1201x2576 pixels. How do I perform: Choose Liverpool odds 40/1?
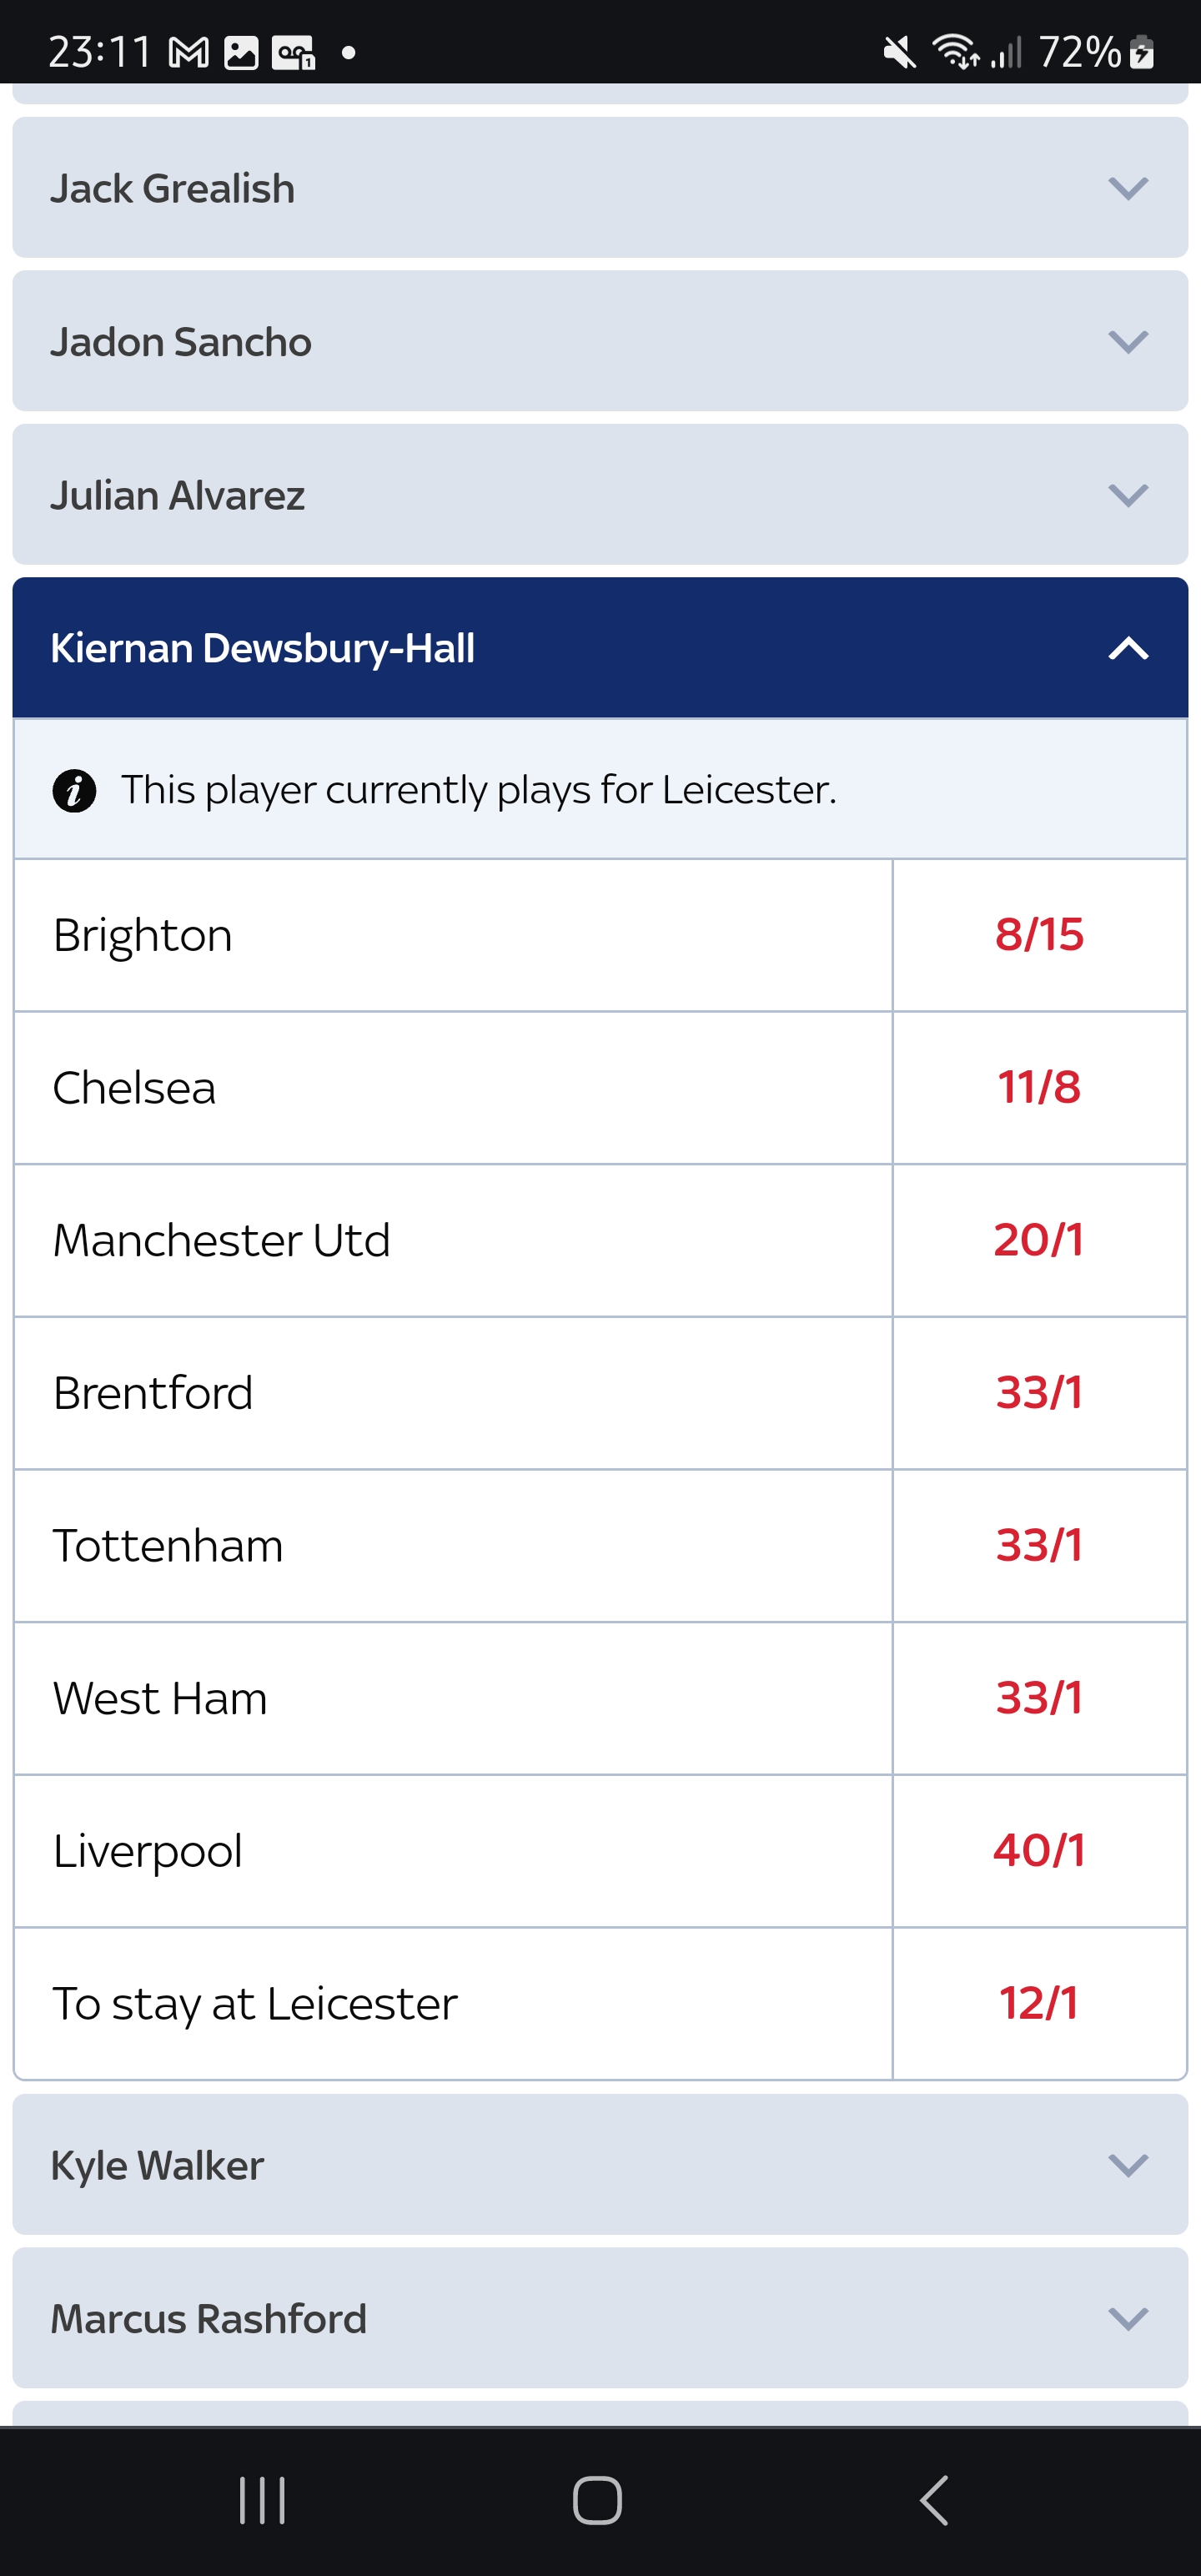[x=1039, y=1851]
